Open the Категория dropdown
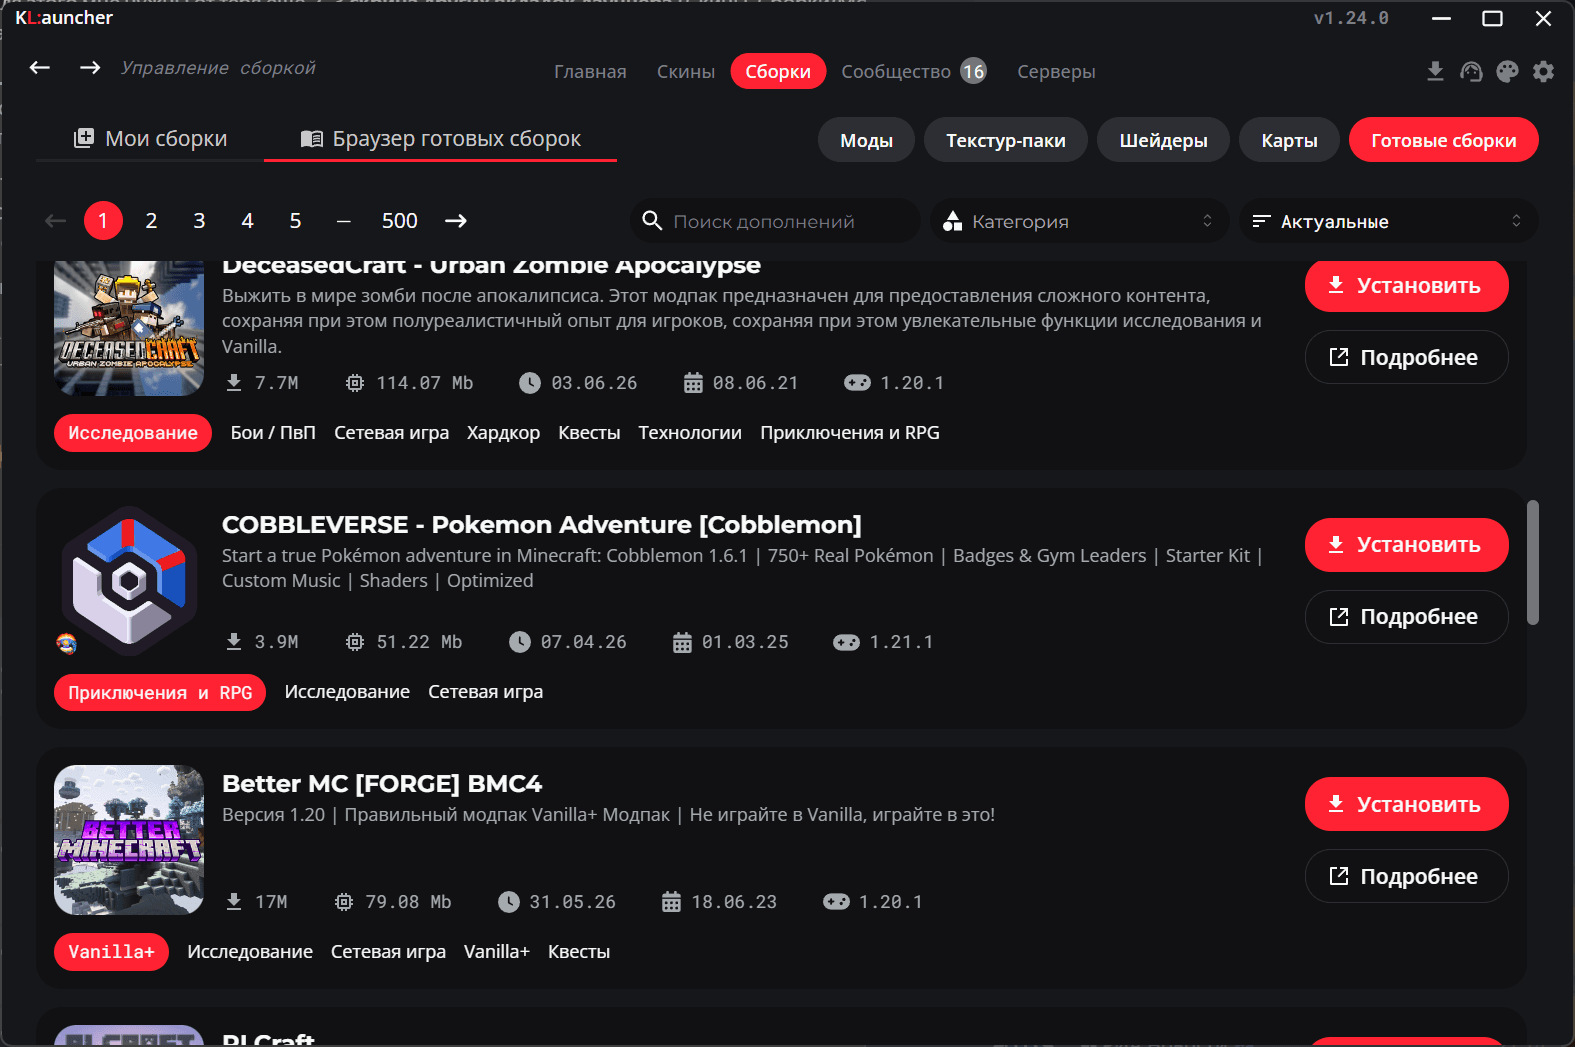This screenshot has width=1575, height=1047. point(1080,221)
